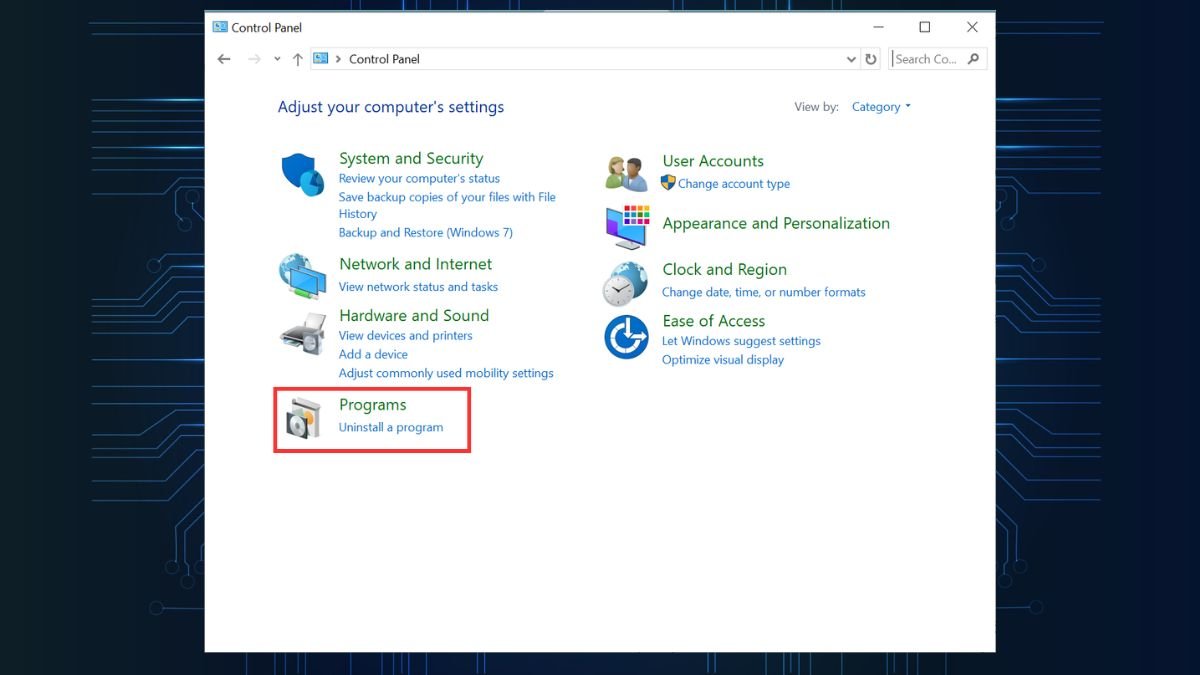
Task: Open the address bar history dropdown
Action: [x=851, y=59]
